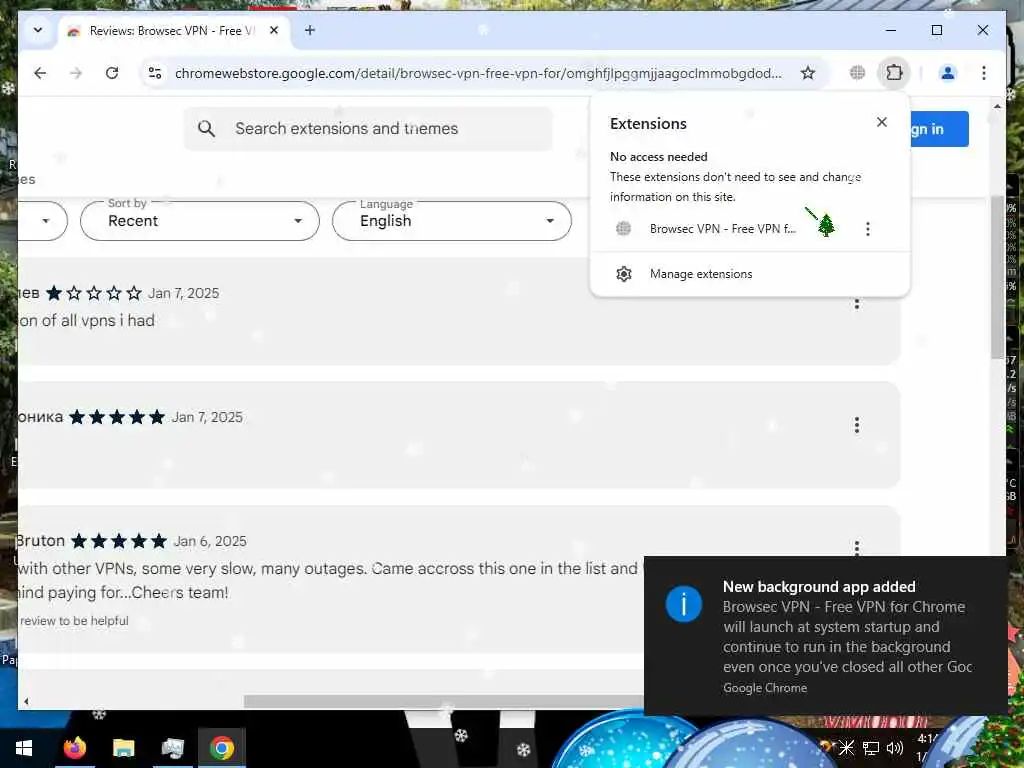
Task: Click the Manage extensions gear icon
Action: [x=624, y=274]
